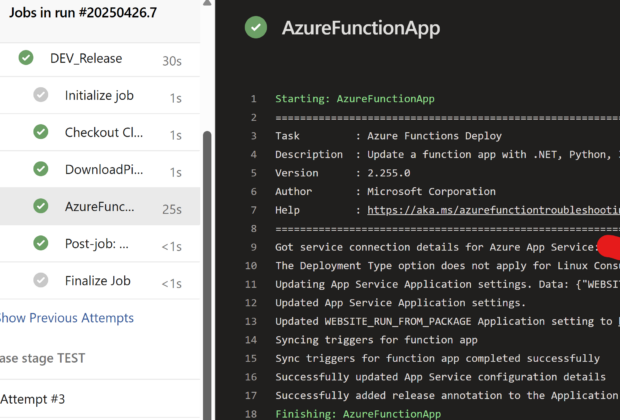This screenshot has height=420, width=620.
Task: Click log line 'Author : Microsoft Corporation'
Action: tap(385, 191)
